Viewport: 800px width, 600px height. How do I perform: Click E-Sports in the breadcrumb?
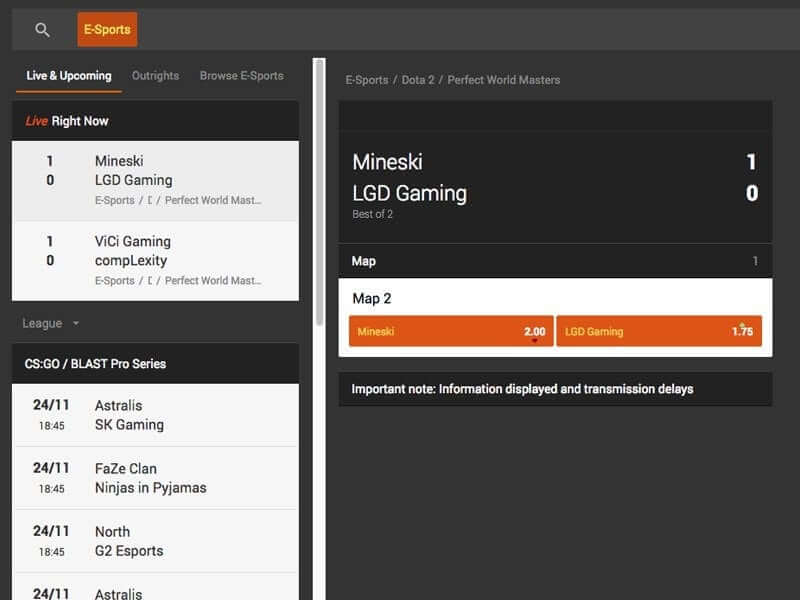366,80
